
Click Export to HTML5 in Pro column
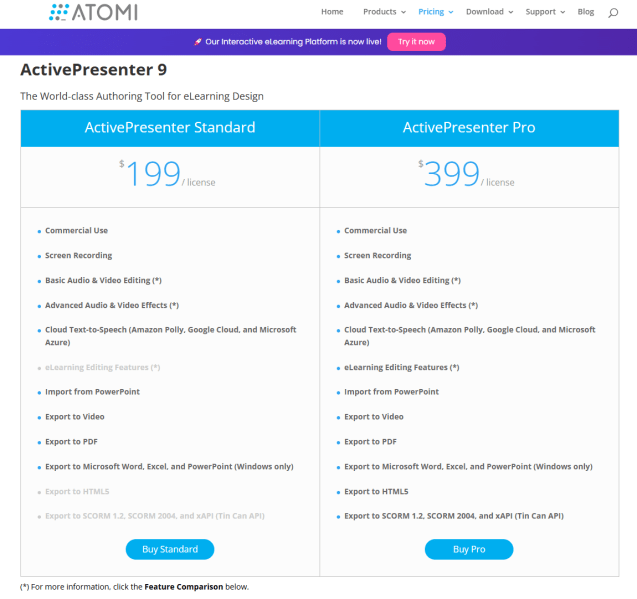coord(376,491)
